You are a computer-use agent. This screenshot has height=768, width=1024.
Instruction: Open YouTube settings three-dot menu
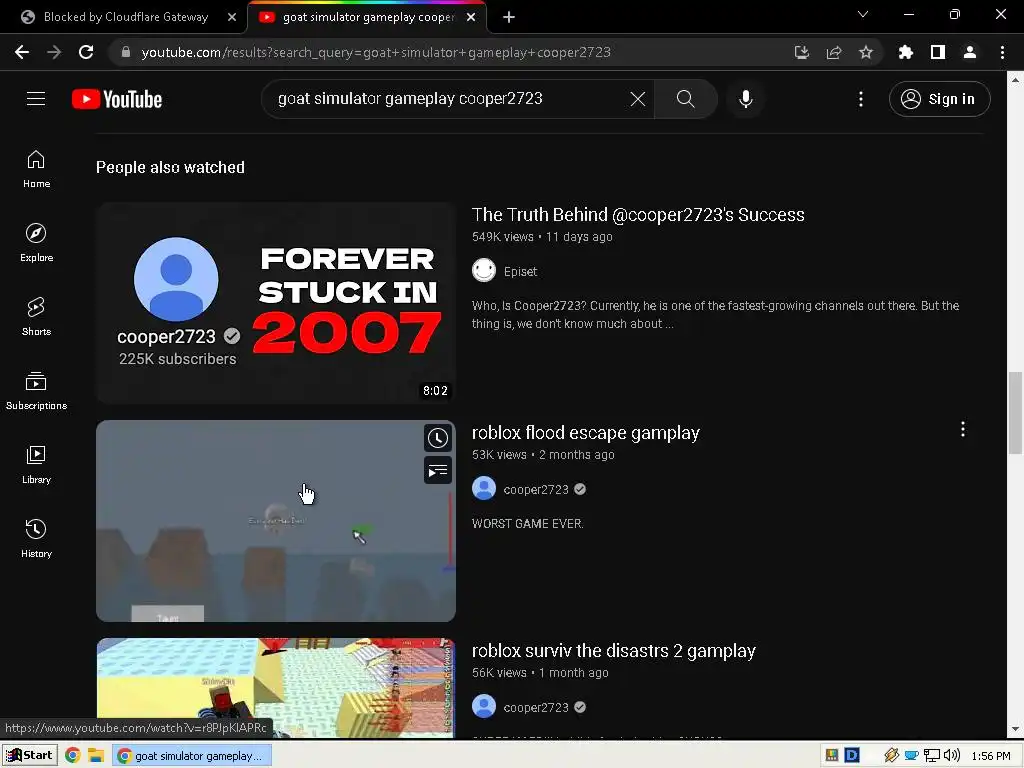[x=861, y=99]
